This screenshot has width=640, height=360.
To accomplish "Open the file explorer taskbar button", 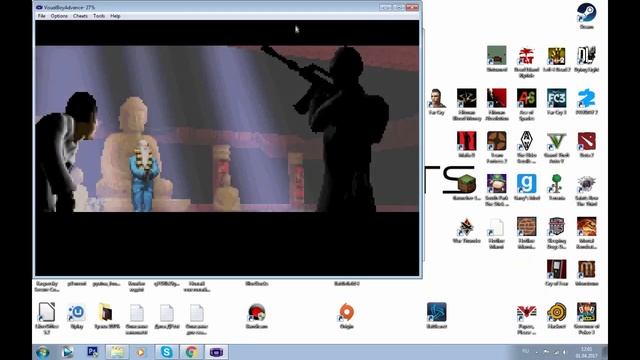I will pos(117,352).
